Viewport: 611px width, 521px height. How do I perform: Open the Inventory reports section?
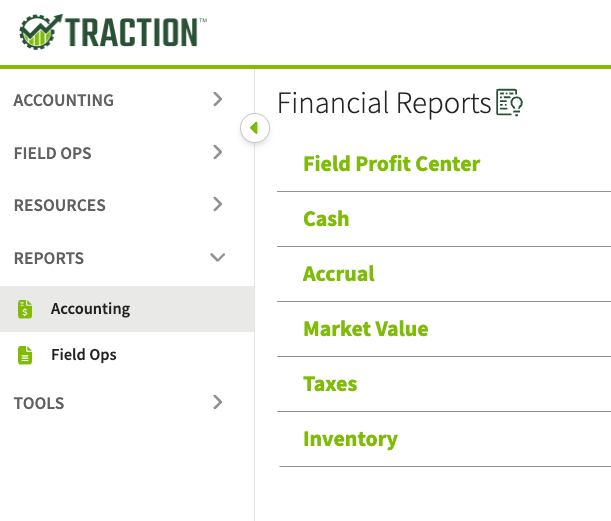[x=350, y=439]
